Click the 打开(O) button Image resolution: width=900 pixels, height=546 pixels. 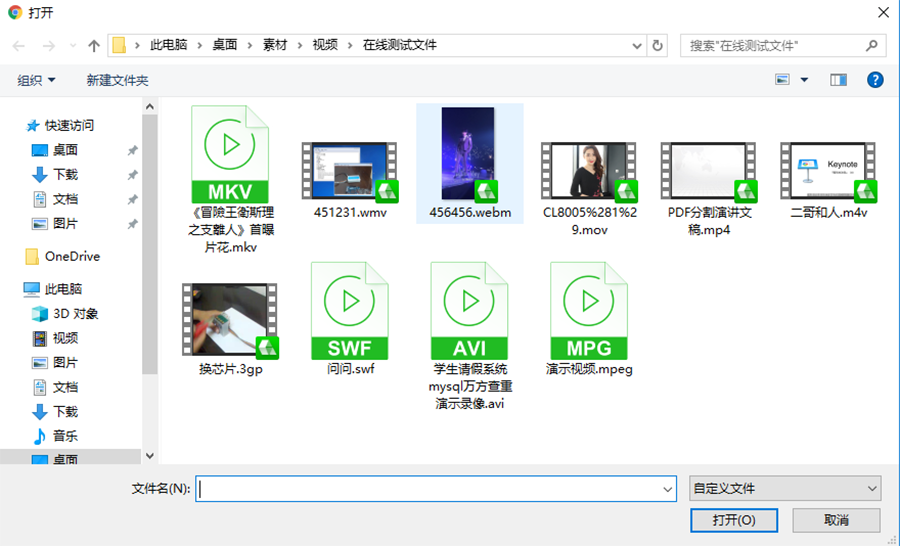[x=734, y=520]
